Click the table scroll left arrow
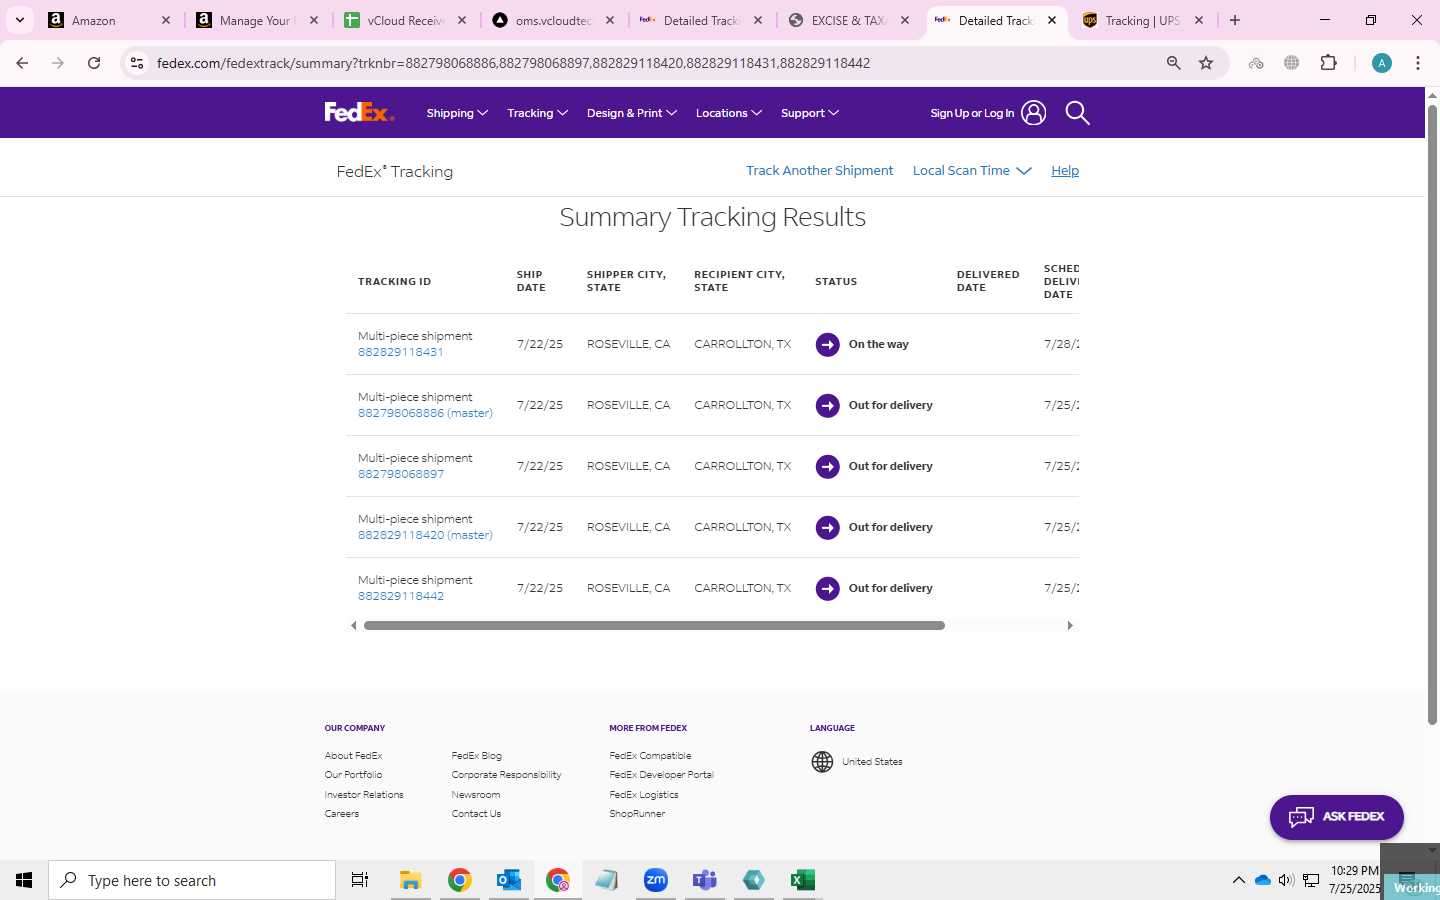1440x900 pixels. (353, 626)
